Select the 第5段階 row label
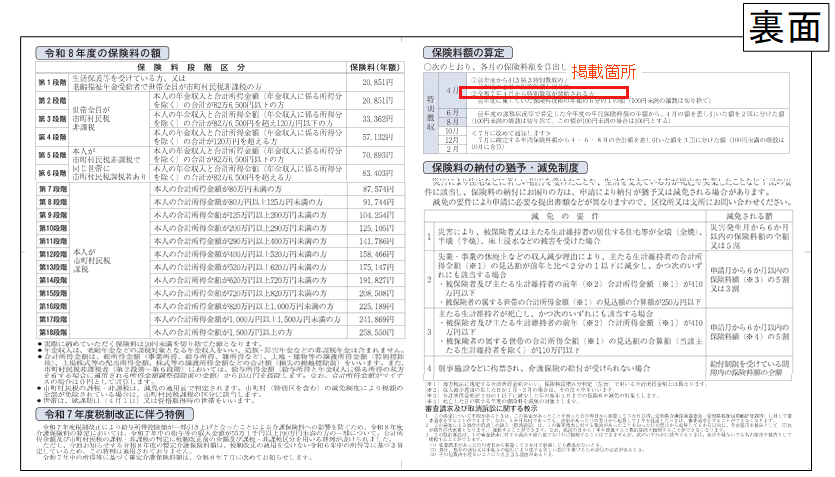This screenshot has height=477, width=835. [52, 155]
